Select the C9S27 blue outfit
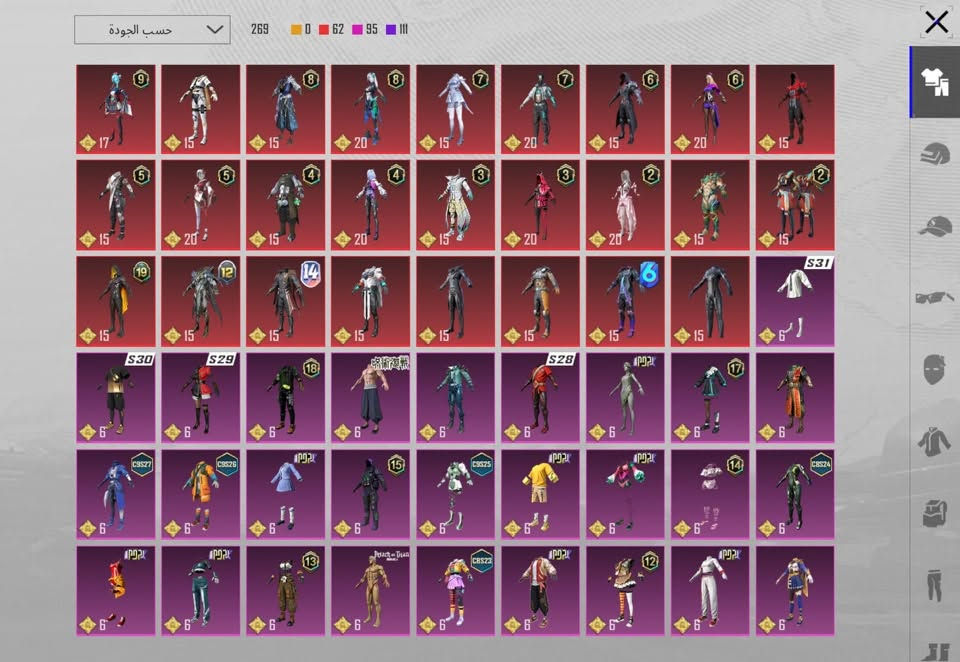960x662 pixels. pos(116,494)
